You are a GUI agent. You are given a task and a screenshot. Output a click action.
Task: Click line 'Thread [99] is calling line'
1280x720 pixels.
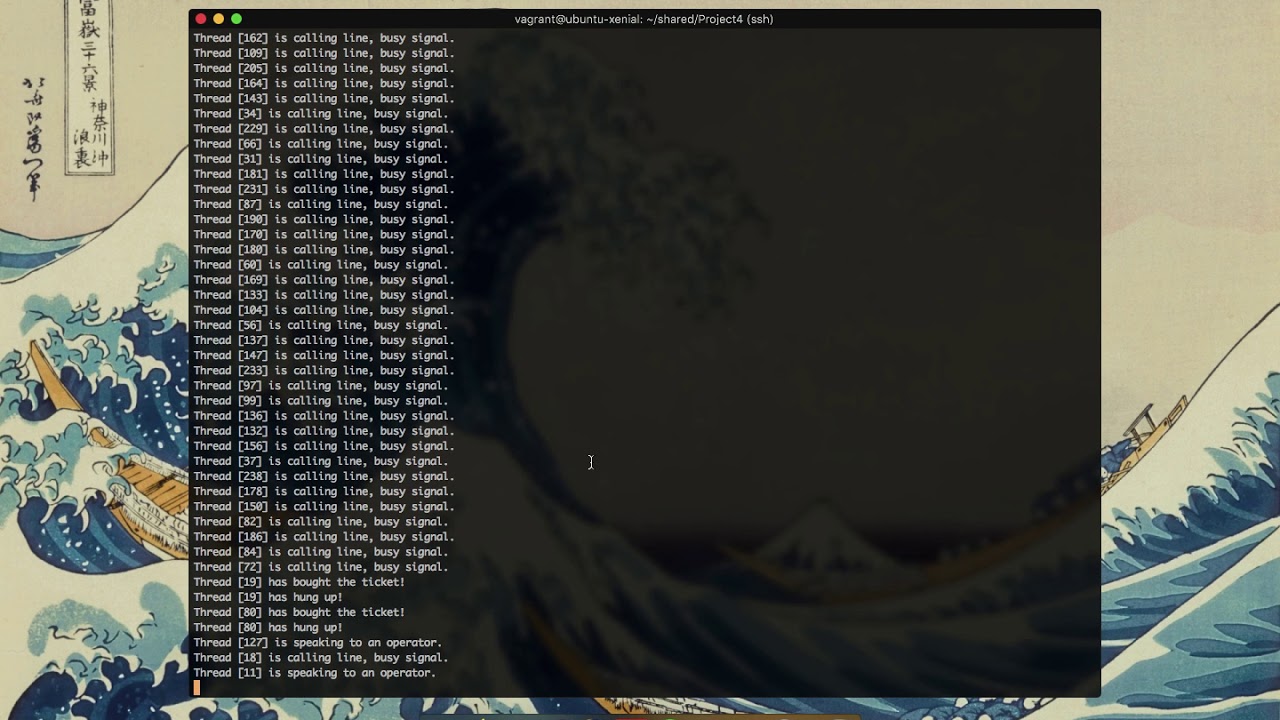tap(321, 401)
